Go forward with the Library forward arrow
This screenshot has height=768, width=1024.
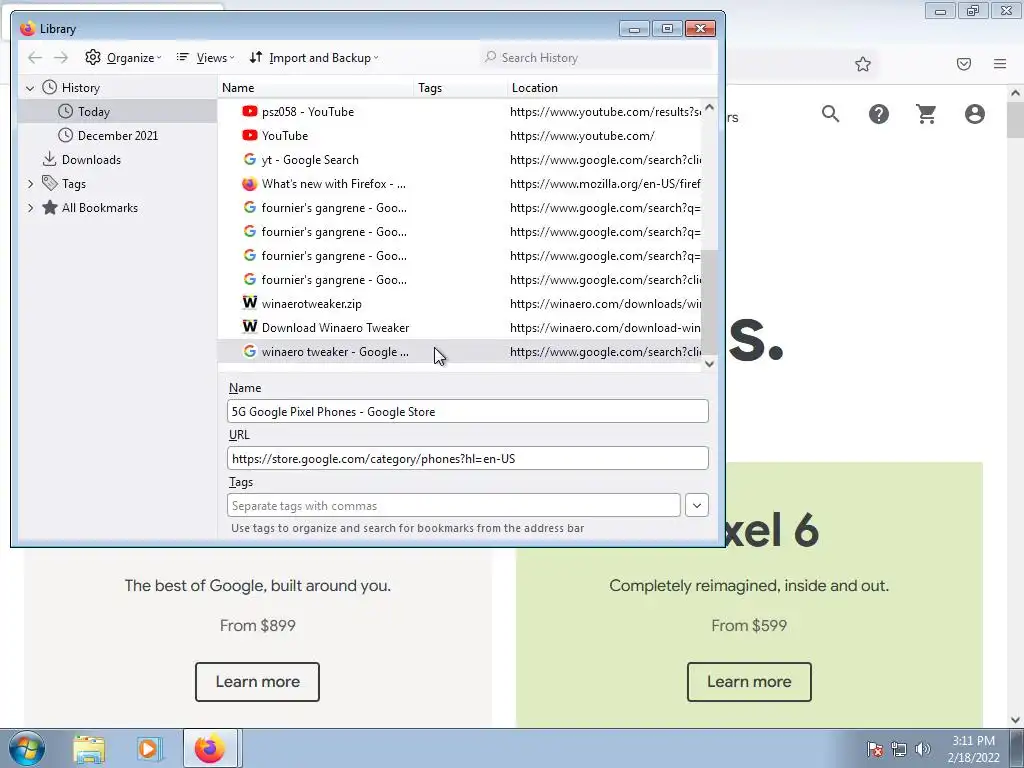click(x=61, y=57)
